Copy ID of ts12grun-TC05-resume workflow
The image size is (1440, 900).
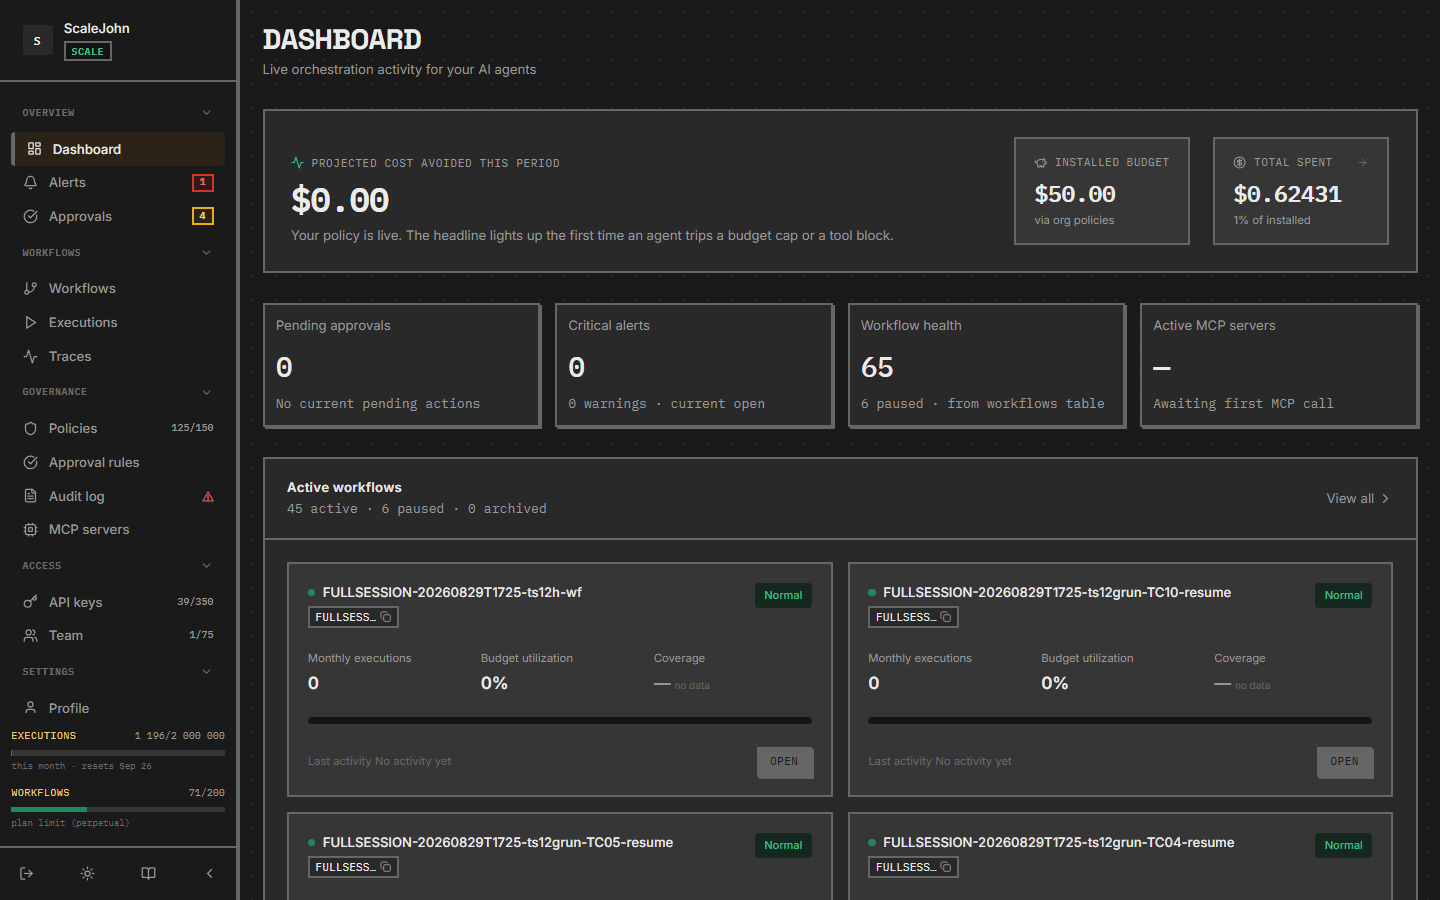point(386,867)
